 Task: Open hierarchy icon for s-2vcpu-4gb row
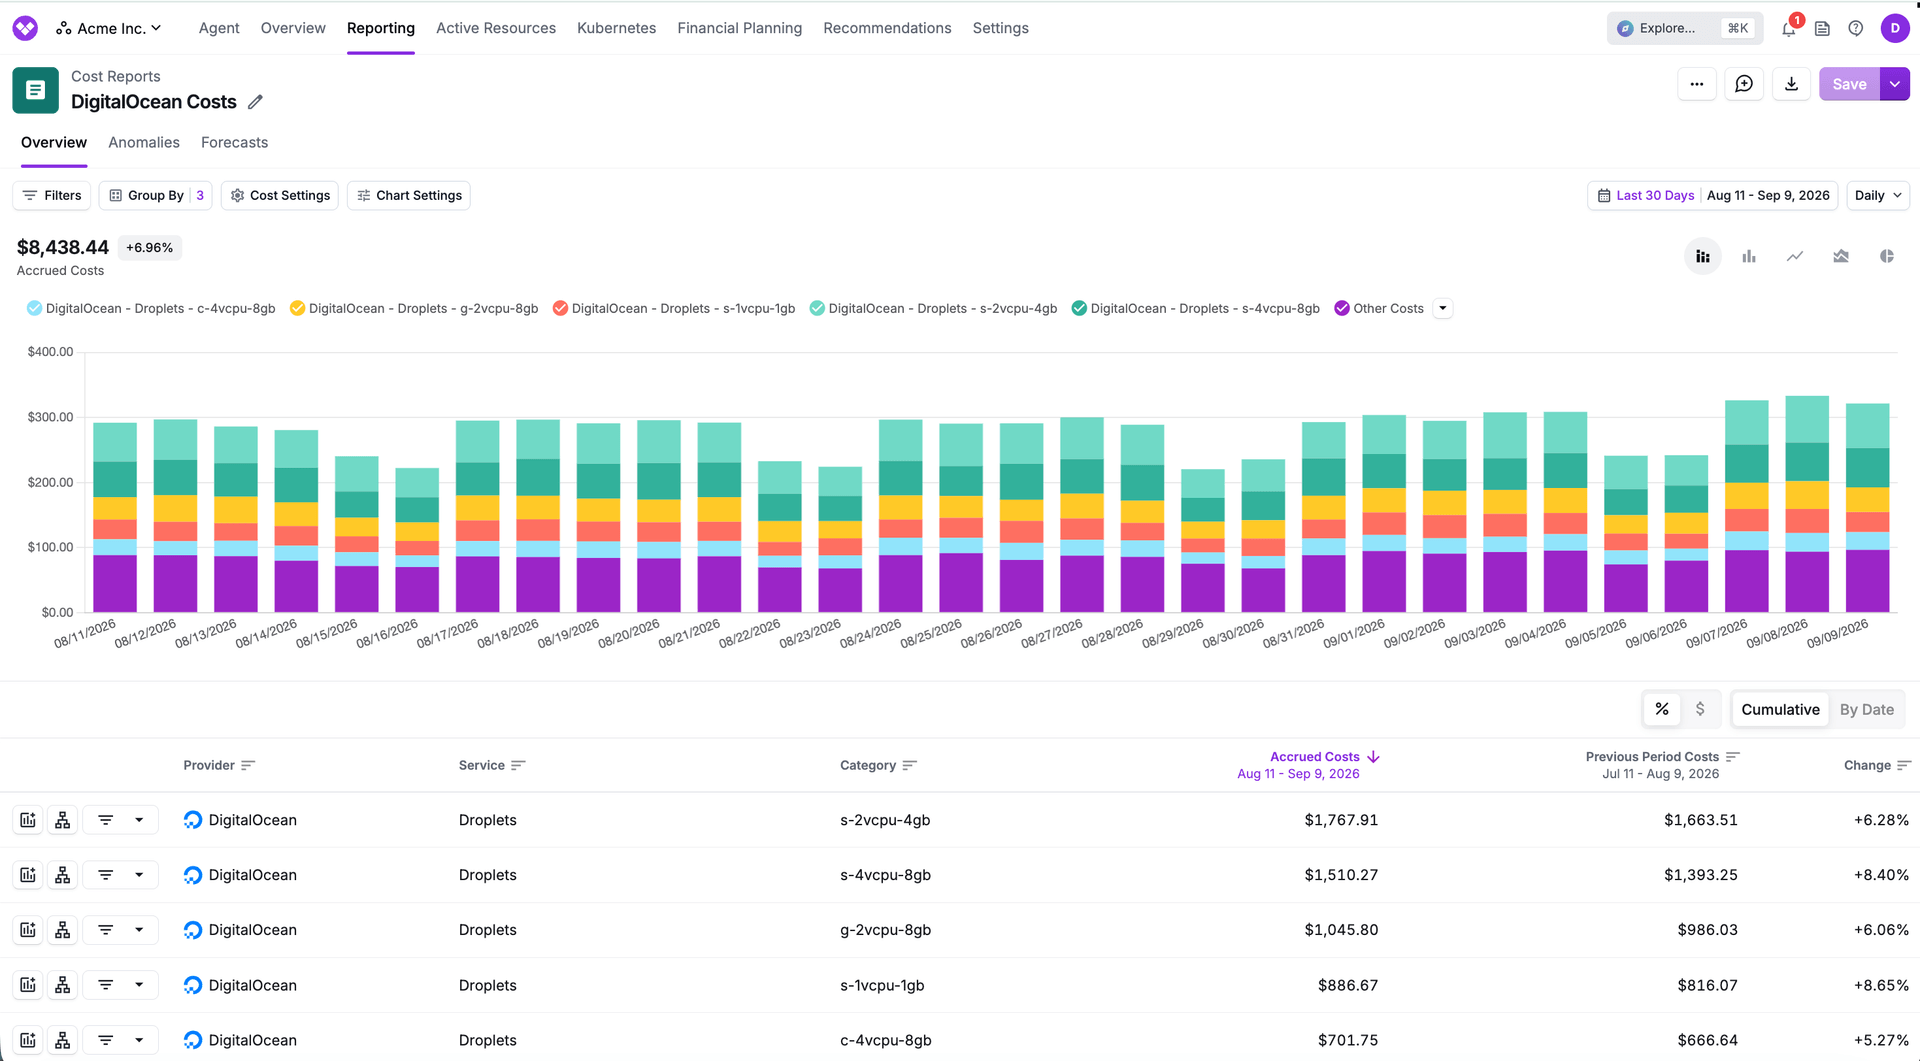62,820
